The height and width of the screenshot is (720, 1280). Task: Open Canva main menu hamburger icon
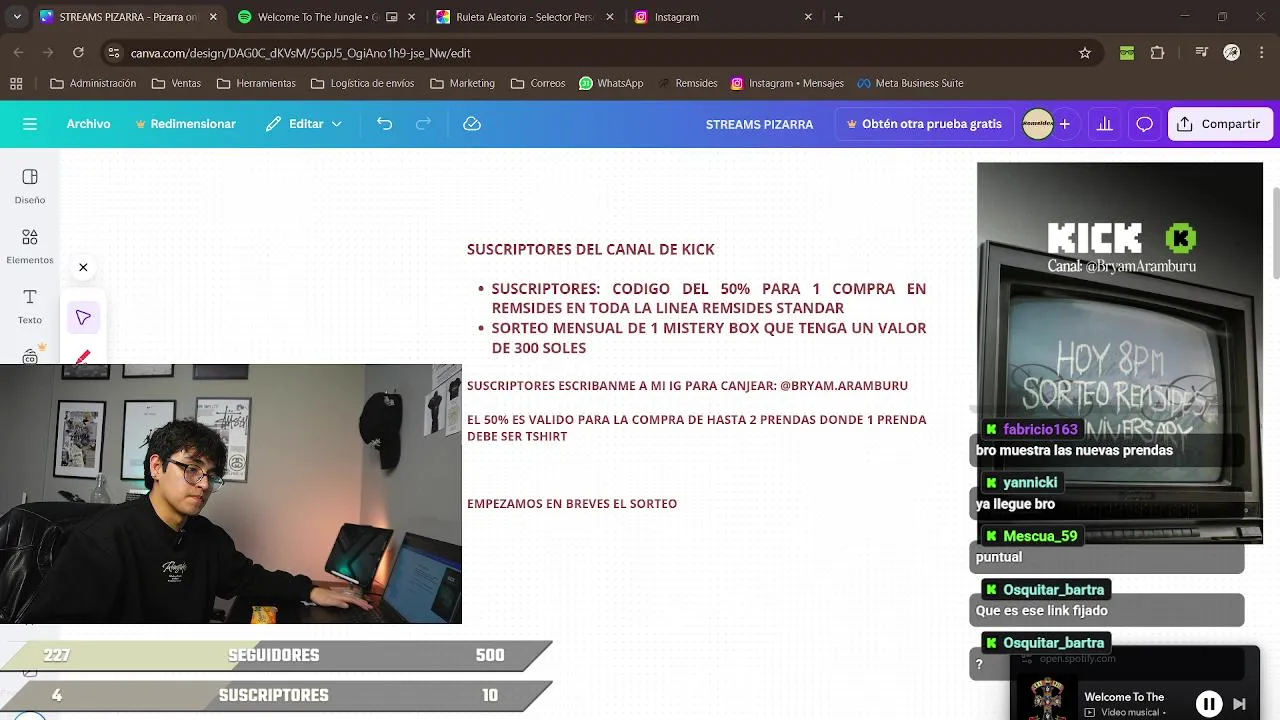click(30, 124)
